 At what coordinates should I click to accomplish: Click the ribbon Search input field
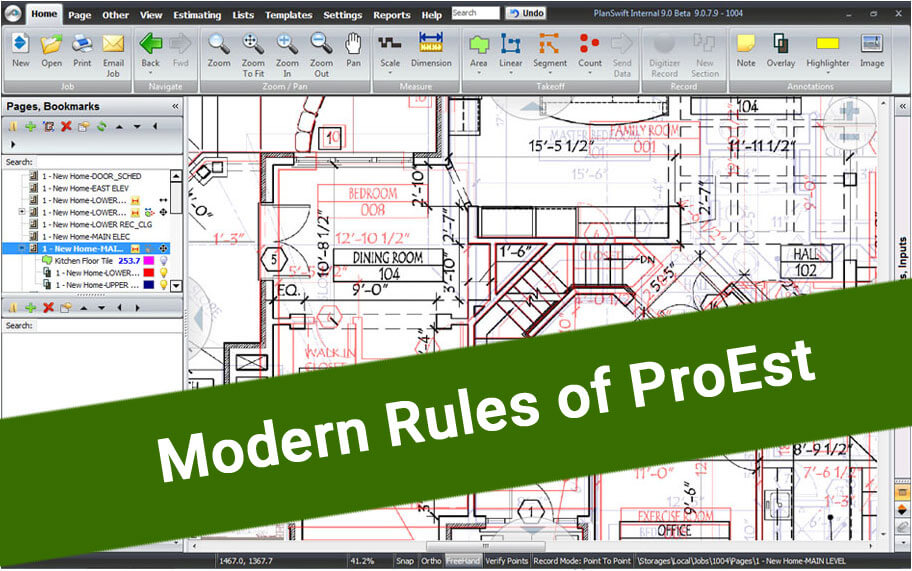pos(475,13)
